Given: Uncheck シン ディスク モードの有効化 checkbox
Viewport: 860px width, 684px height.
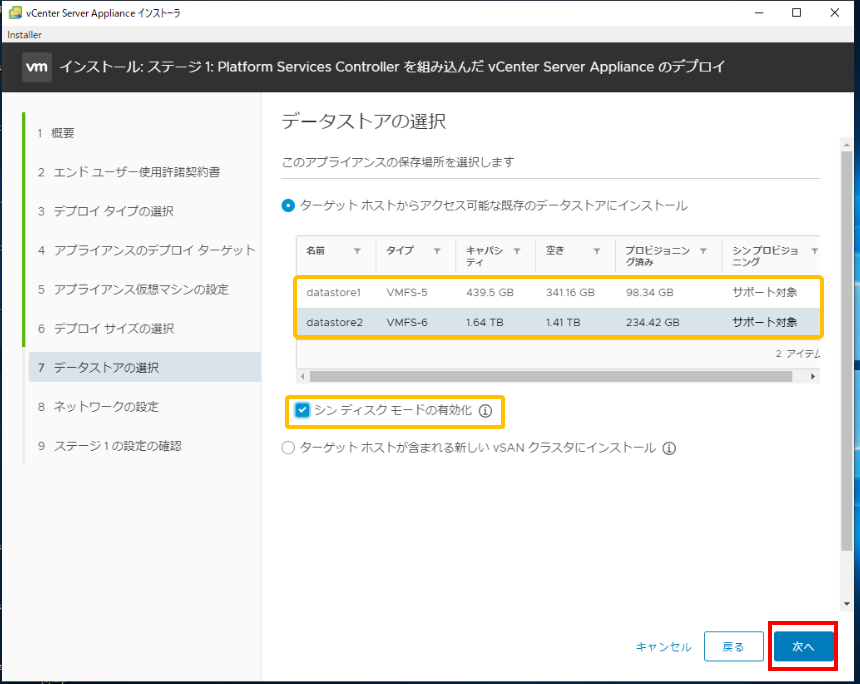Looking at the screenshot, I should [x=302, y=410].
